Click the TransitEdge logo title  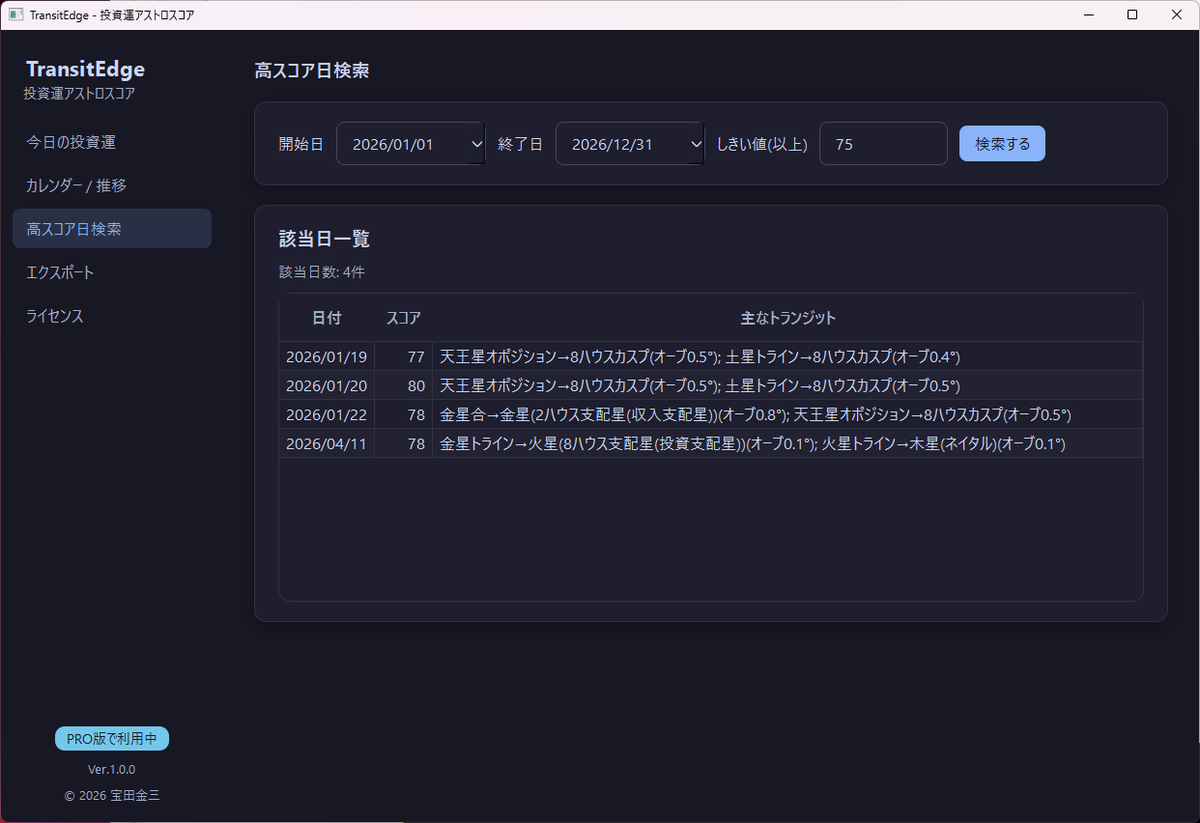(85, 69)
